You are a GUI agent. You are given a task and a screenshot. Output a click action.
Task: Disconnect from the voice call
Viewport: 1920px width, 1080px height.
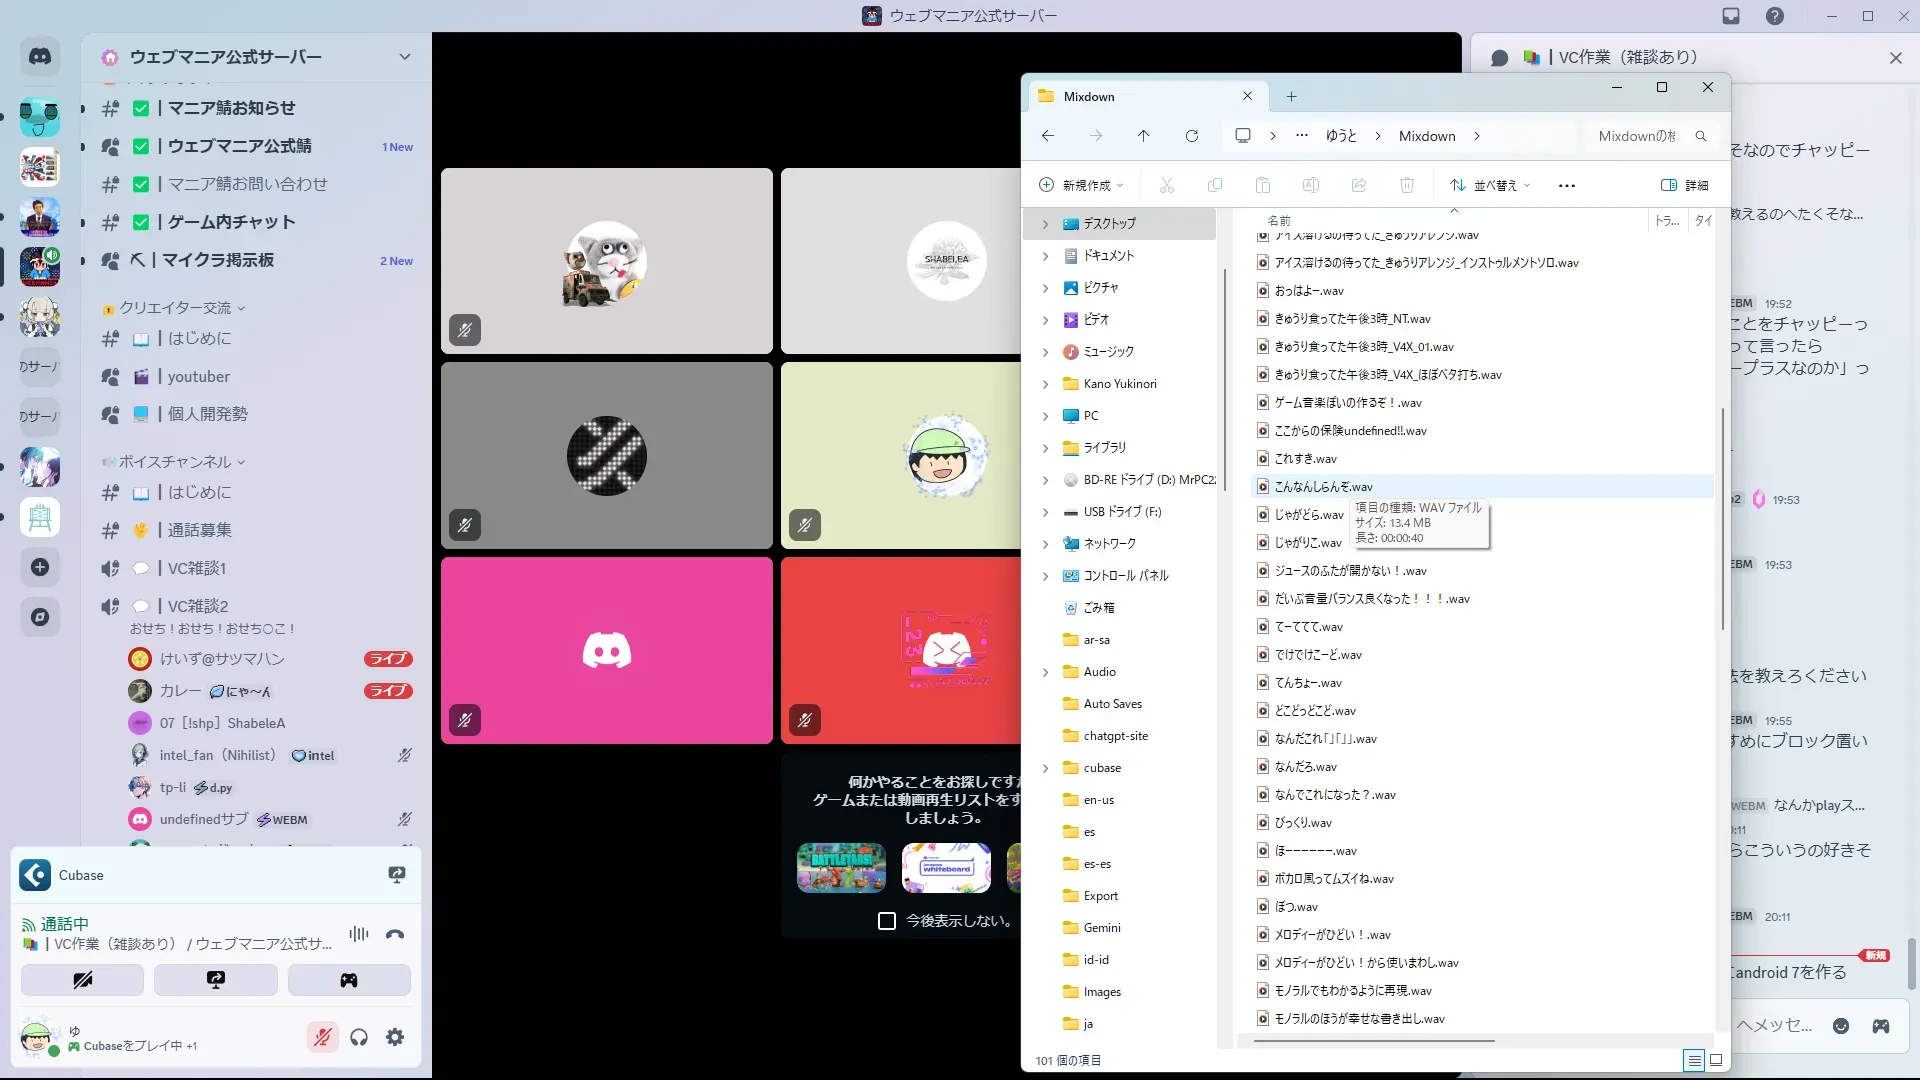[x=395, y=934]
